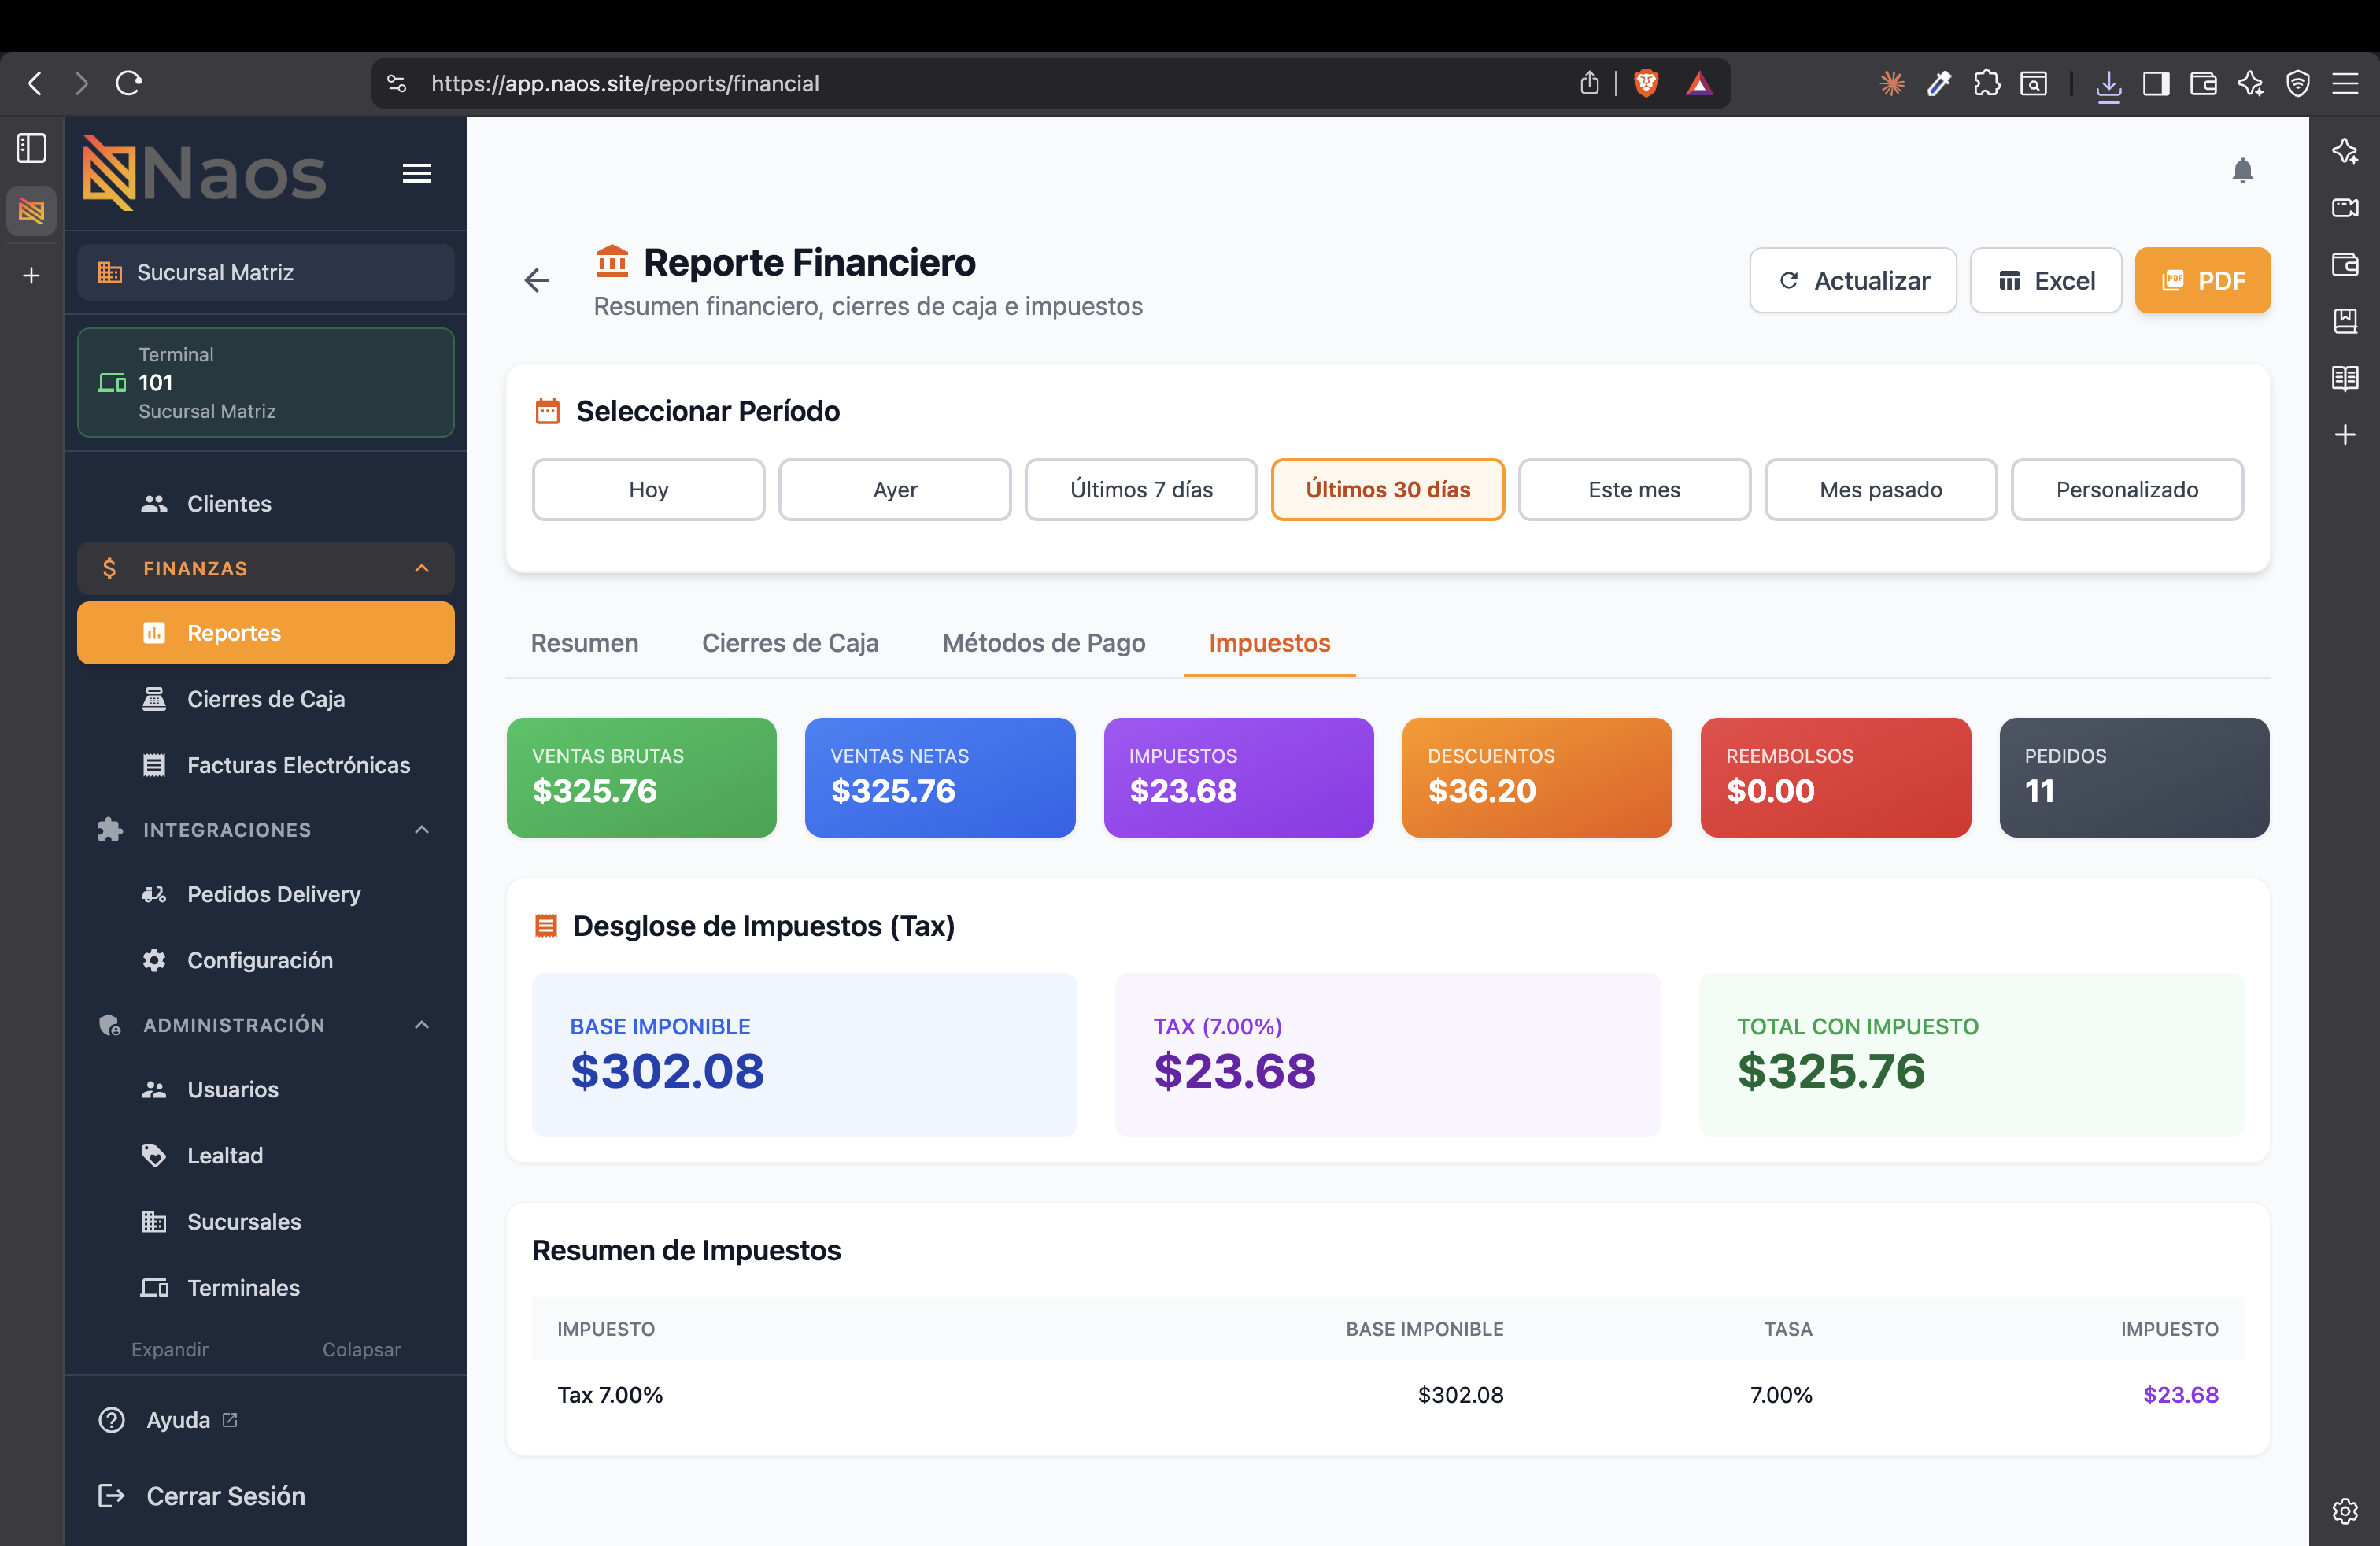Open the browser main menu icon
The image size is (2380, 1546).
pyautogui.click(x=2345, y=83)
